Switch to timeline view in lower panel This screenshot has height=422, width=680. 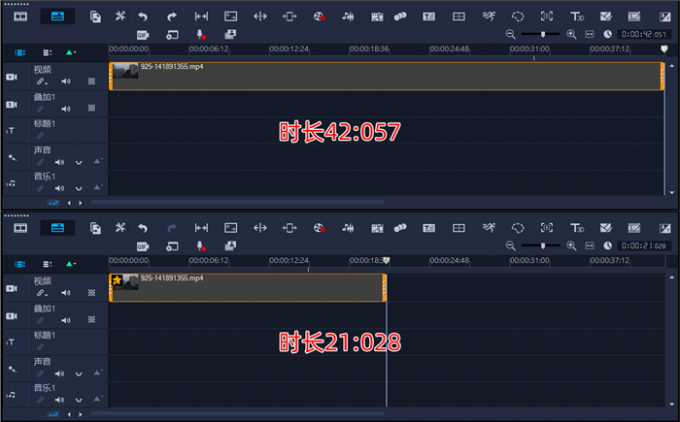(x=57, y=228)
